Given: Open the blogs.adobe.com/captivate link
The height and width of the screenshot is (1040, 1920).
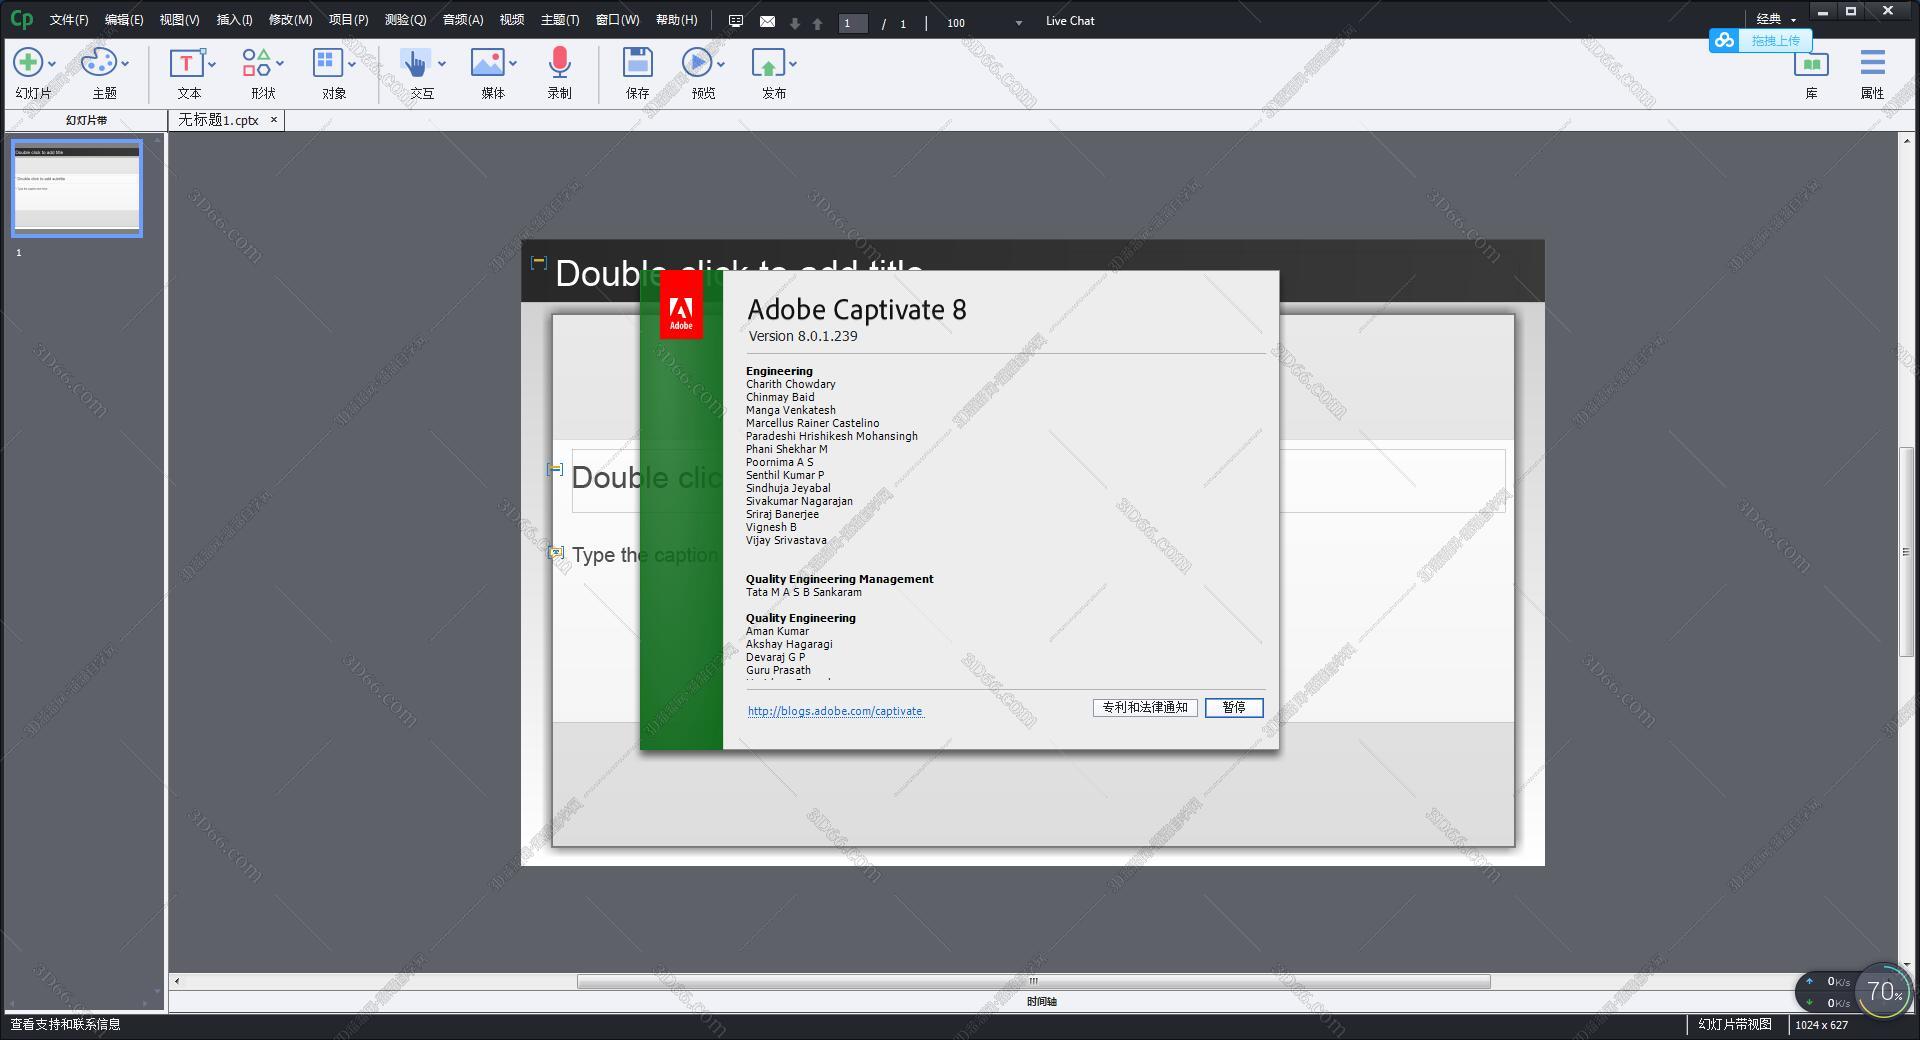Looking at the screenshot, I should coord(834,711).
